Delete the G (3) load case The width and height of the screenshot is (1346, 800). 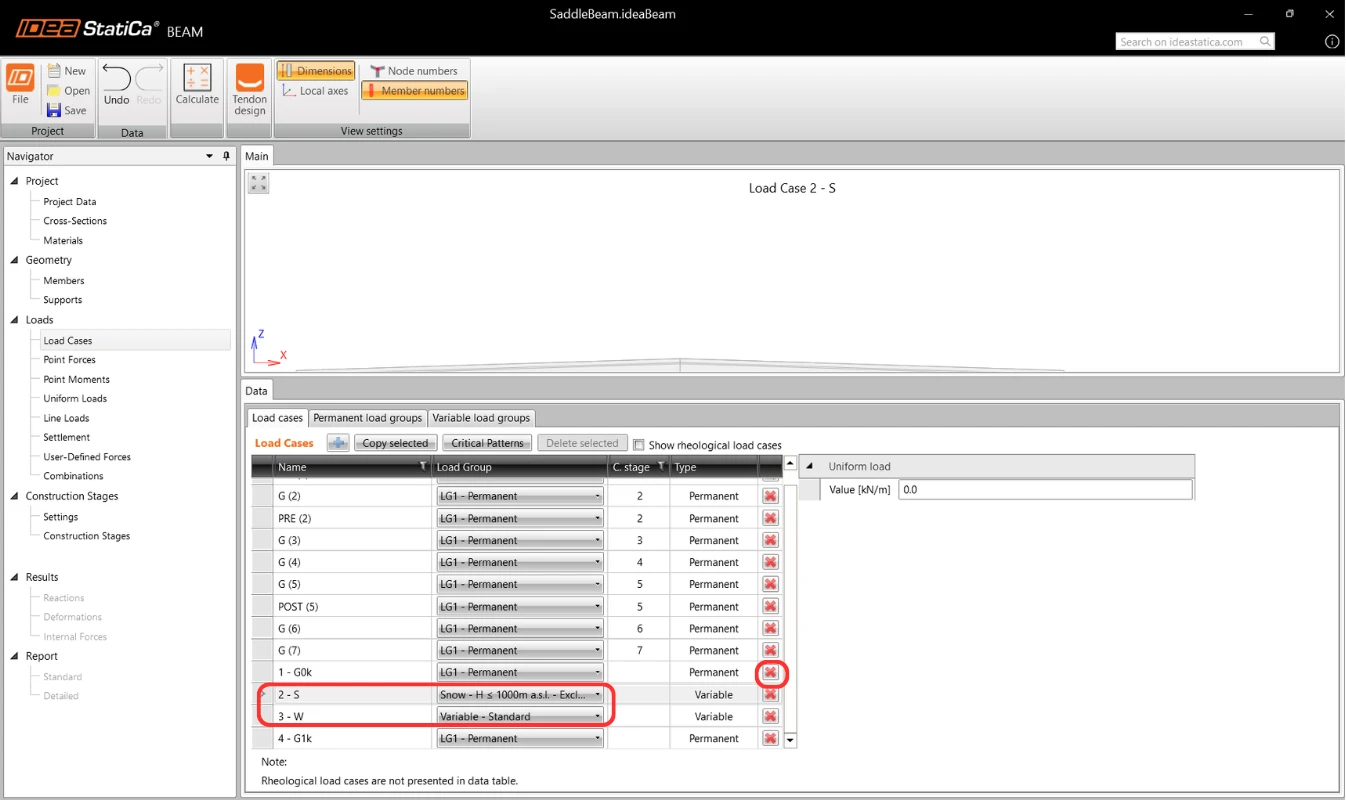point(770,540)
